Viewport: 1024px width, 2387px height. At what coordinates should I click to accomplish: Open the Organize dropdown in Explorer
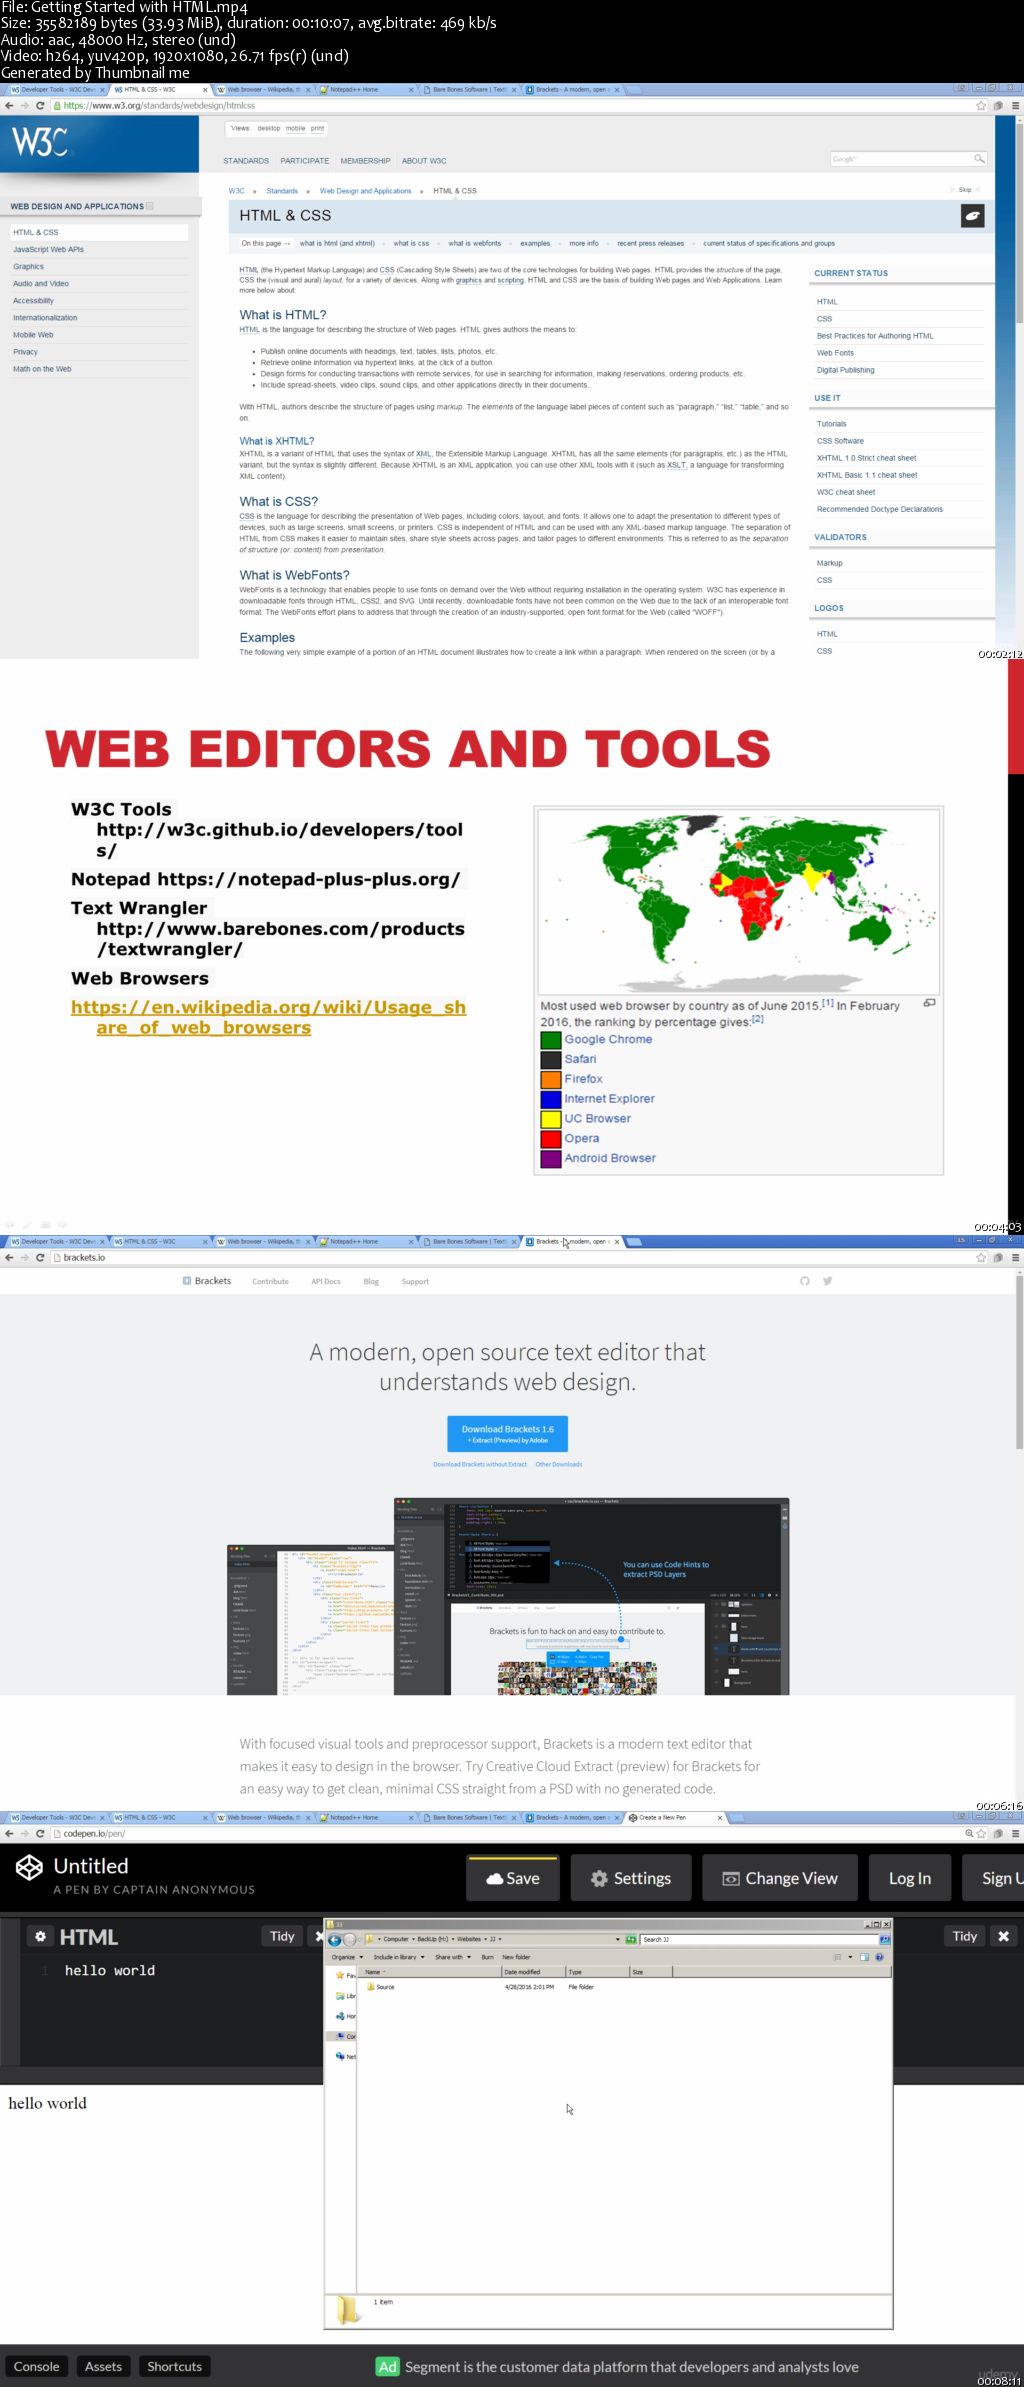coord(346,1957)
